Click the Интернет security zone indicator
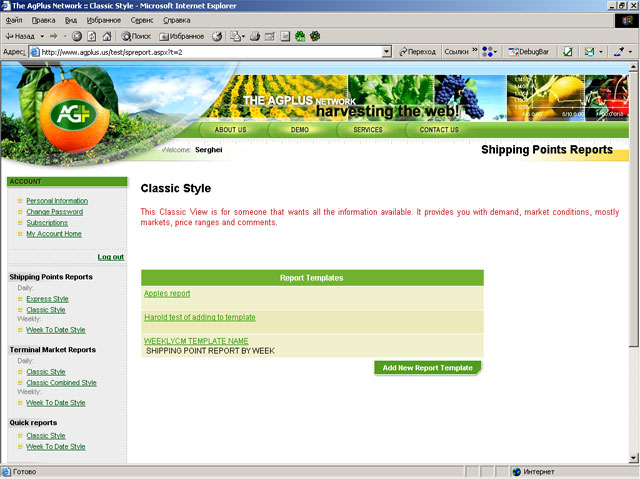Screen dimensions: 640x480 pyautogui.click(x=533, y=472)
